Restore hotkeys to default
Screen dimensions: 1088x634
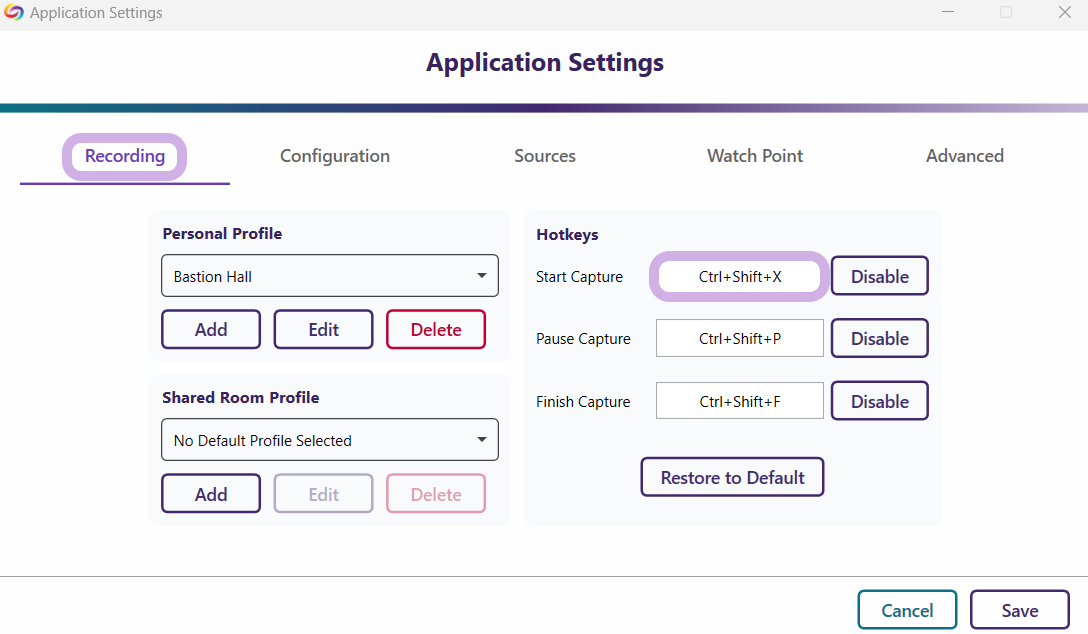[x=732, y=478]
